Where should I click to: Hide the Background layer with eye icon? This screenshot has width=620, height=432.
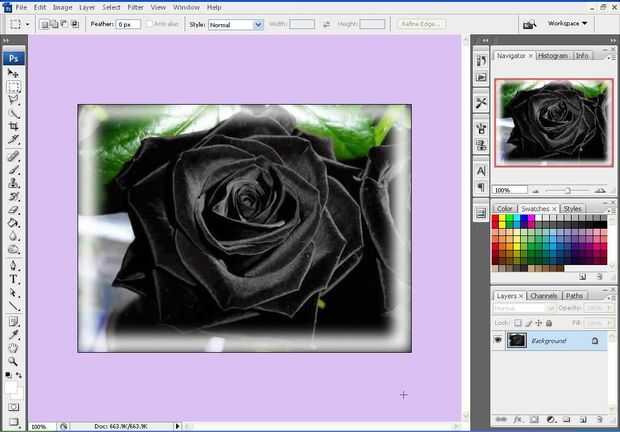click(x=499, y=340)
